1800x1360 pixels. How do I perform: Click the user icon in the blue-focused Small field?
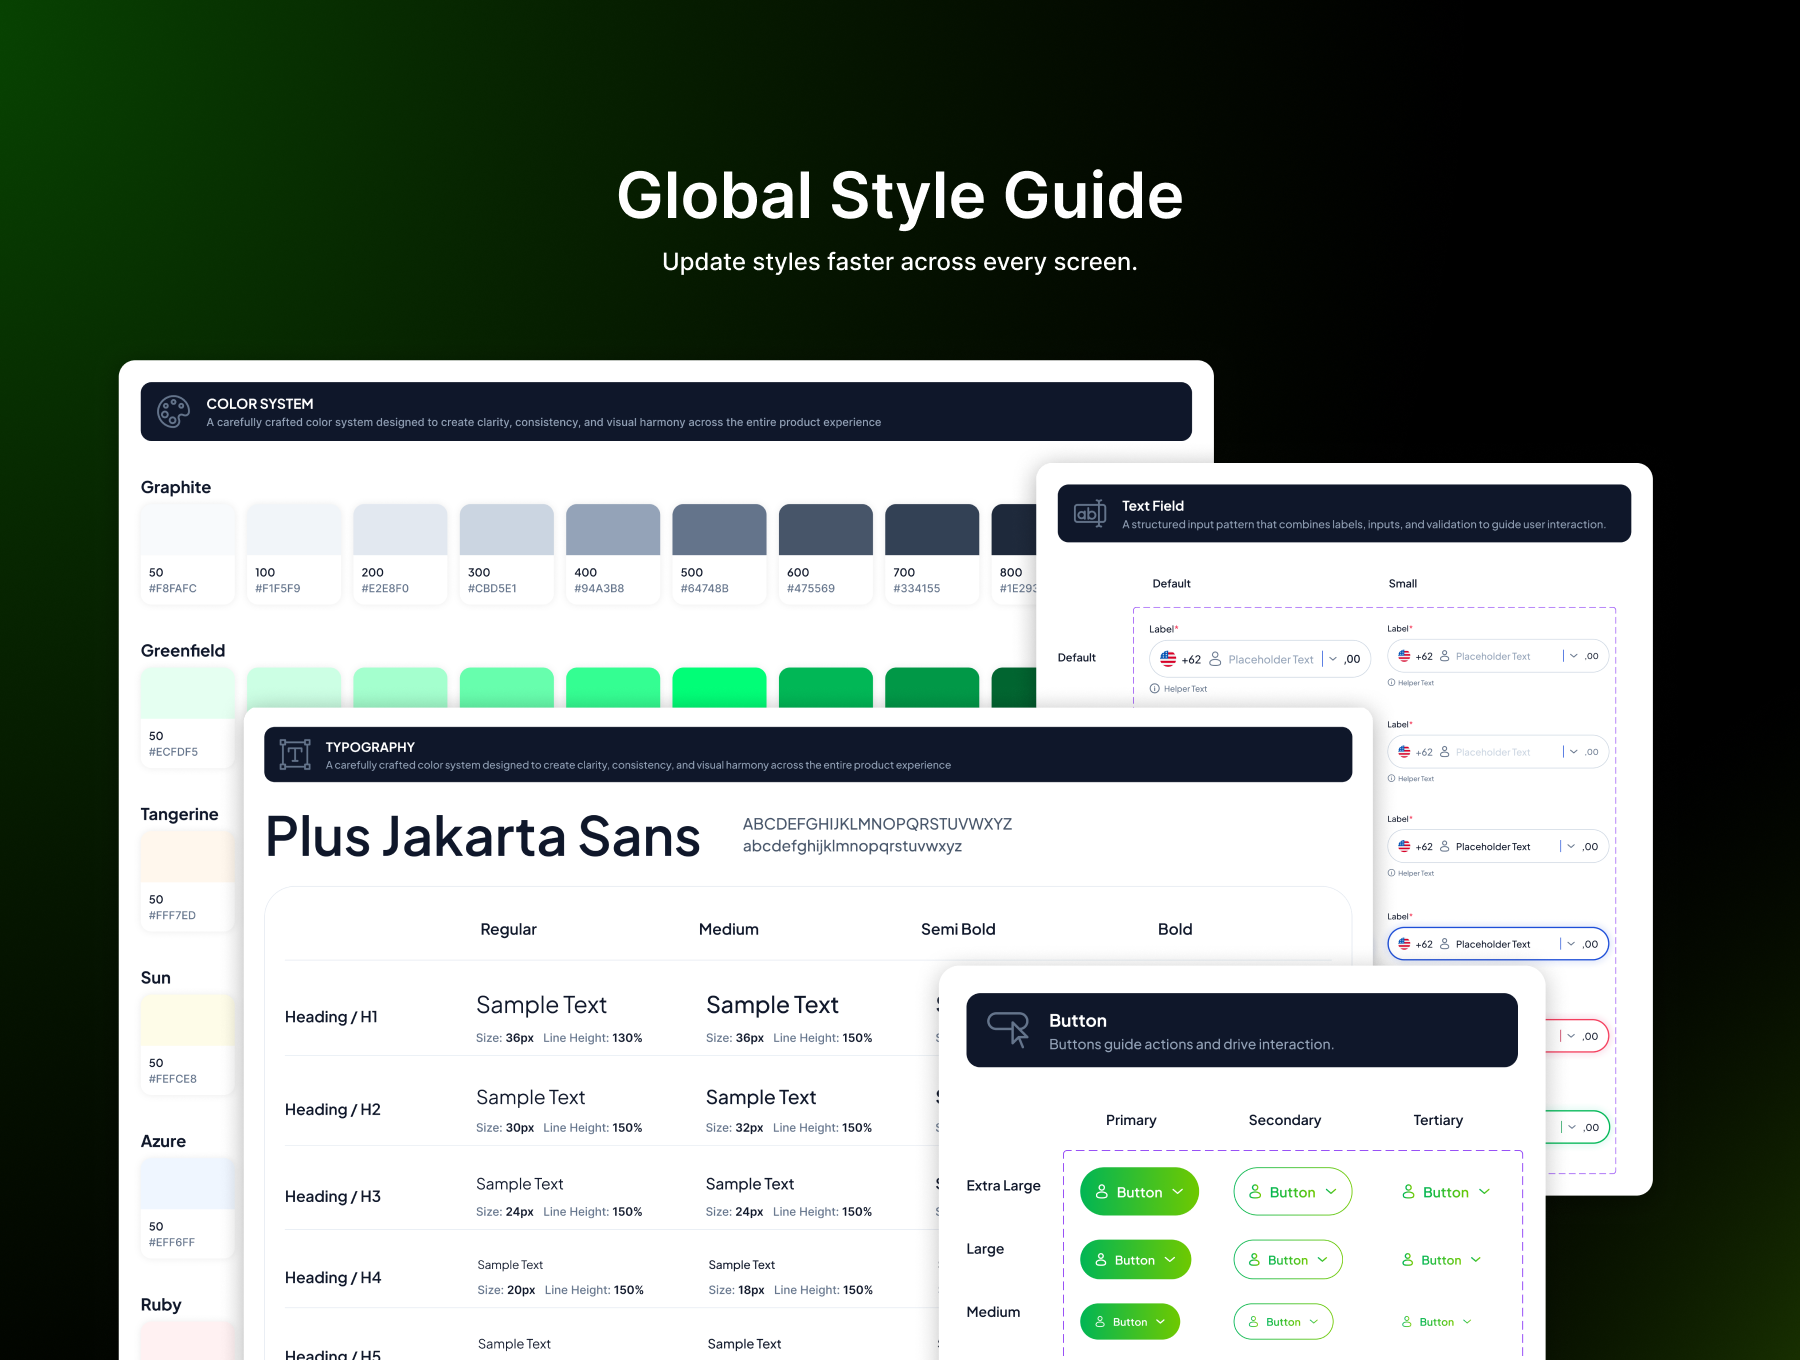point(1444,944)
